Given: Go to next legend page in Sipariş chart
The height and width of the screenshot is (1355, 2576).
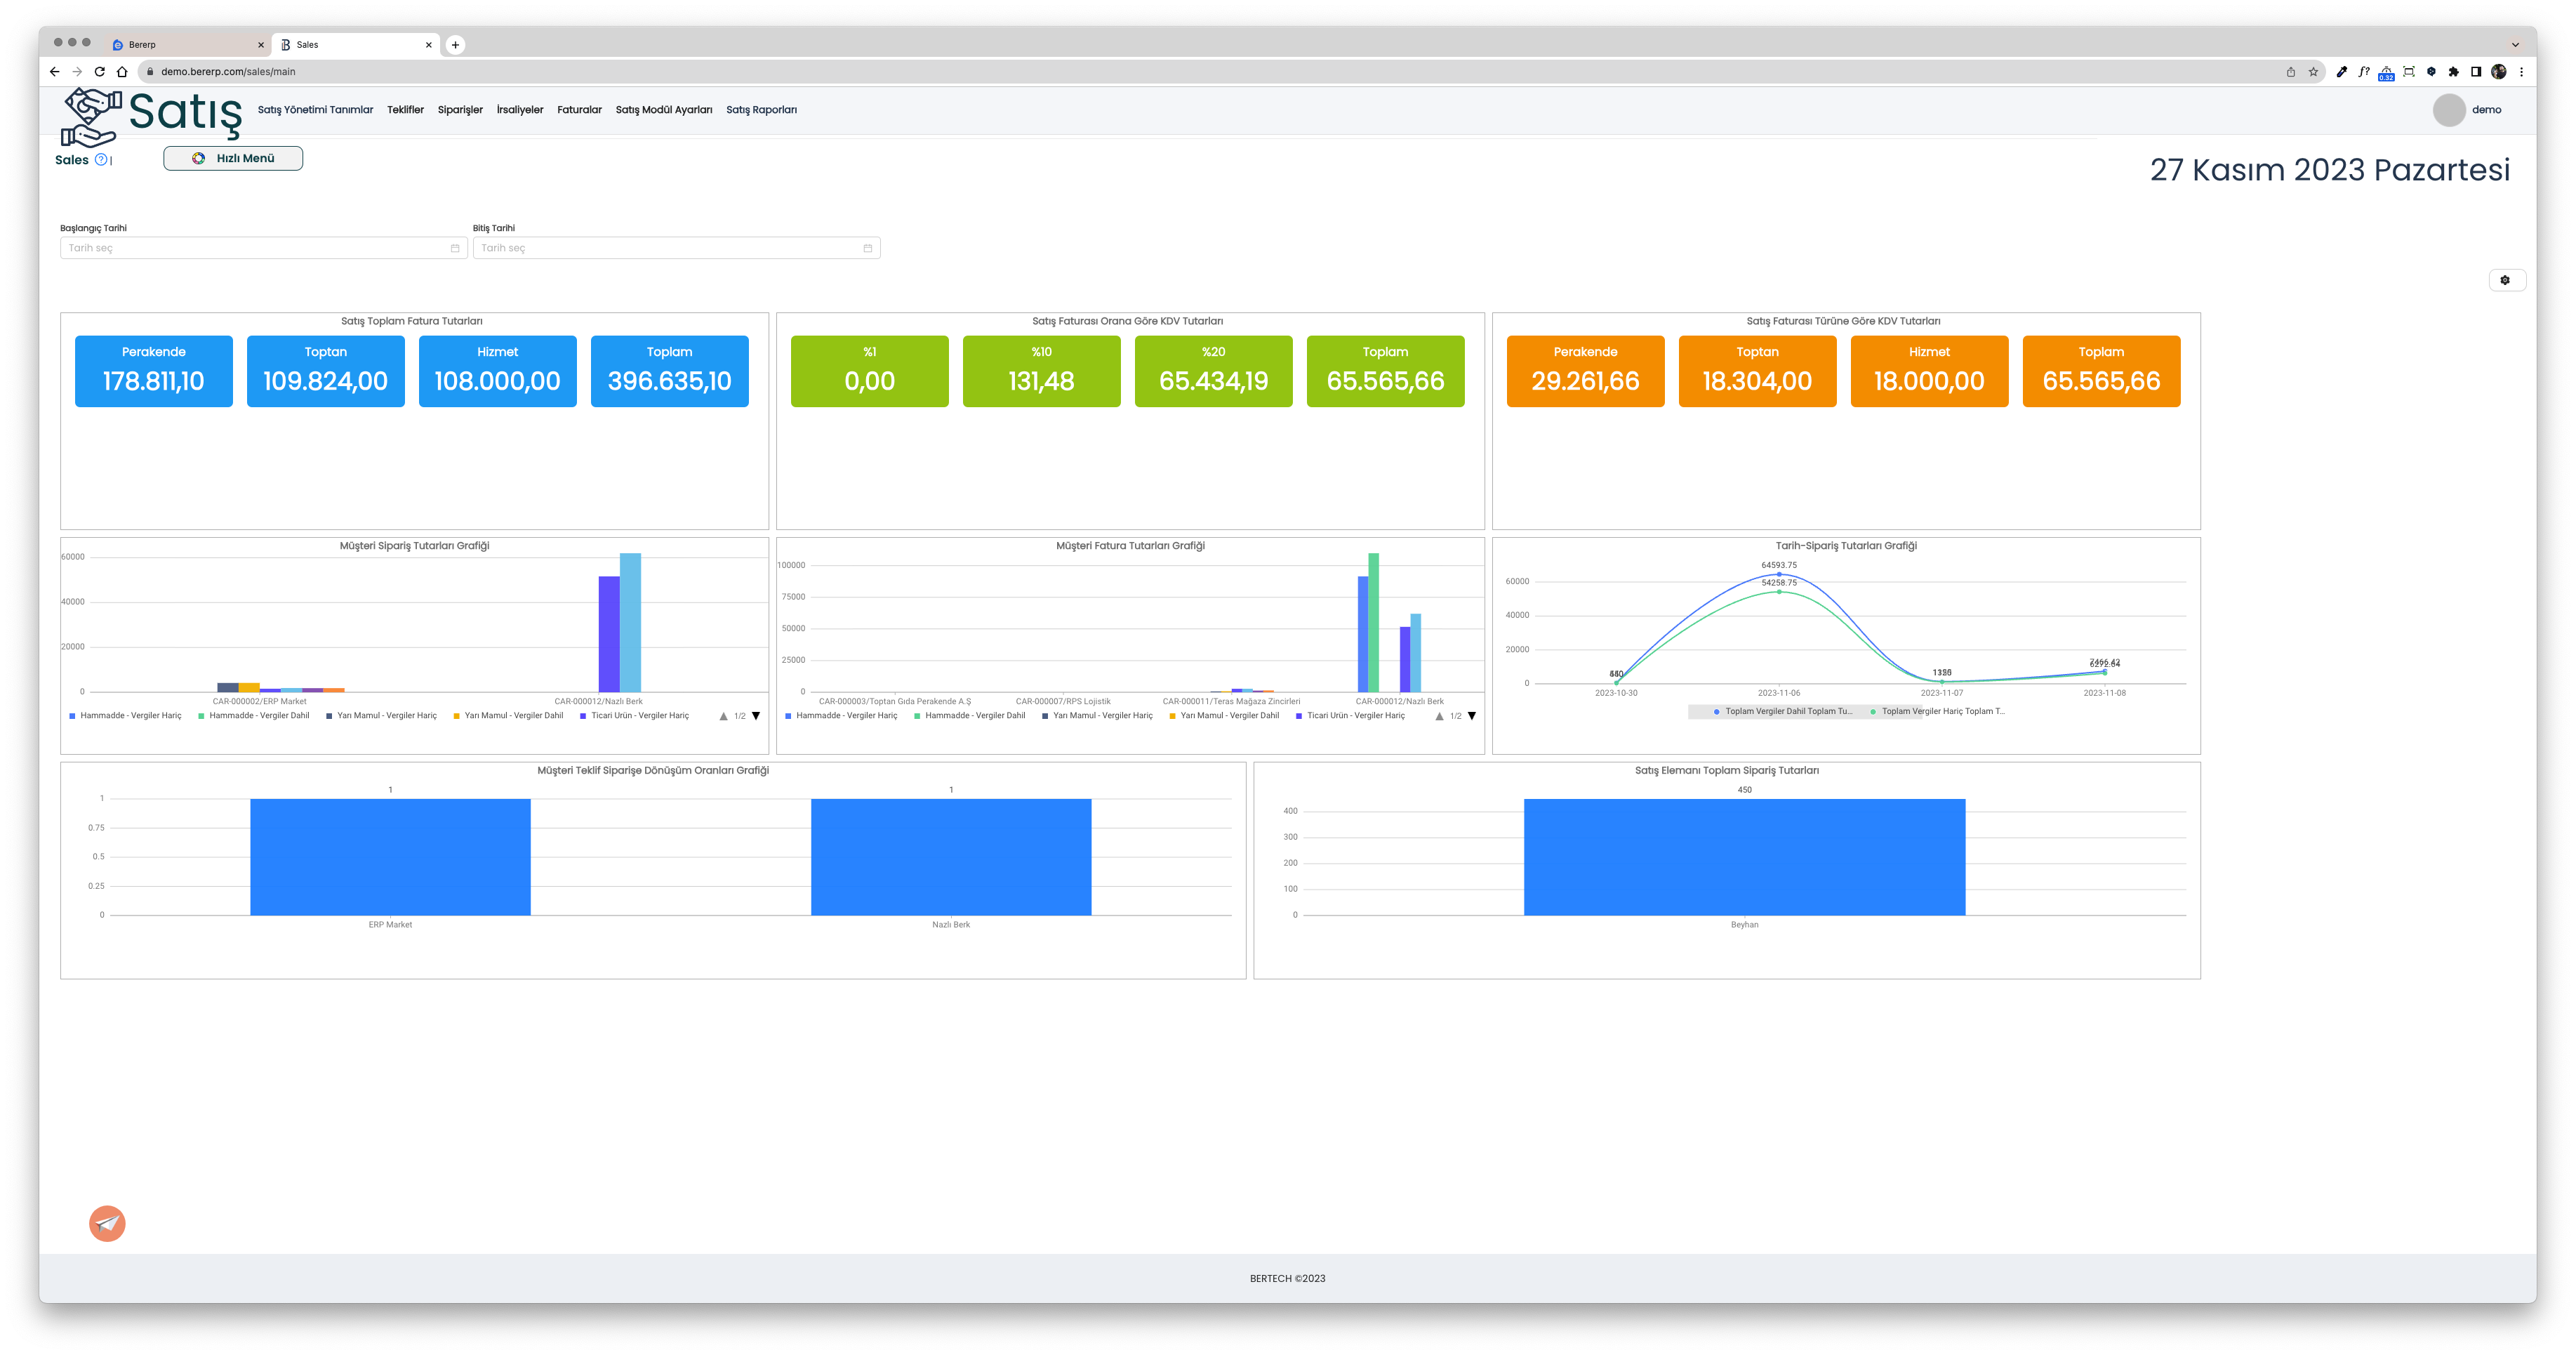Looking at the screenshot, I should point(756,716).
